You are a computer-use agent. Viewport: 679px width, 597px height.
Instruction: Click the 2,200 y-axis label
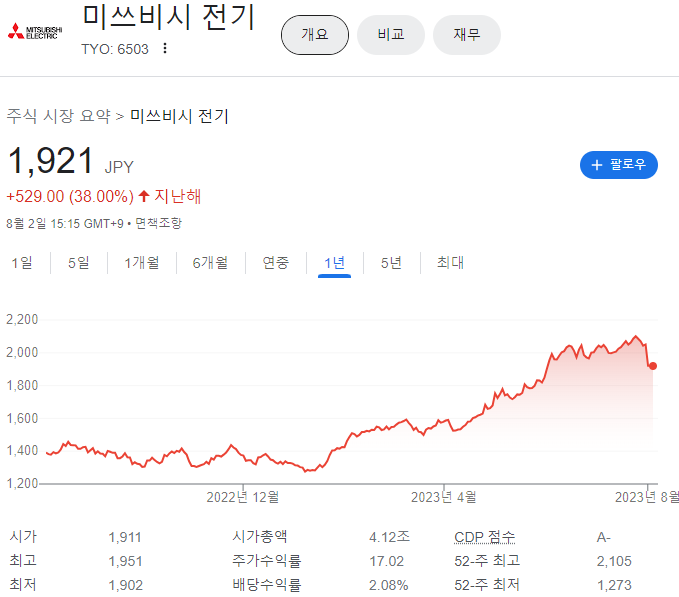(x=22, y=319)
